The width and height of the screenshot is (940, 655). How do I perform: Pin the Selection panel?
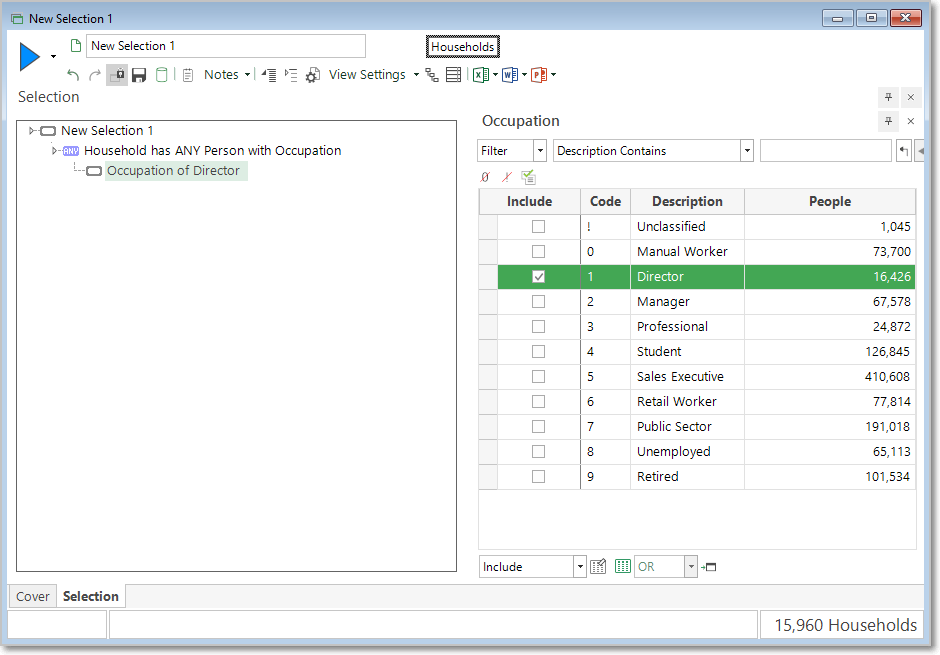pos(888,97)
